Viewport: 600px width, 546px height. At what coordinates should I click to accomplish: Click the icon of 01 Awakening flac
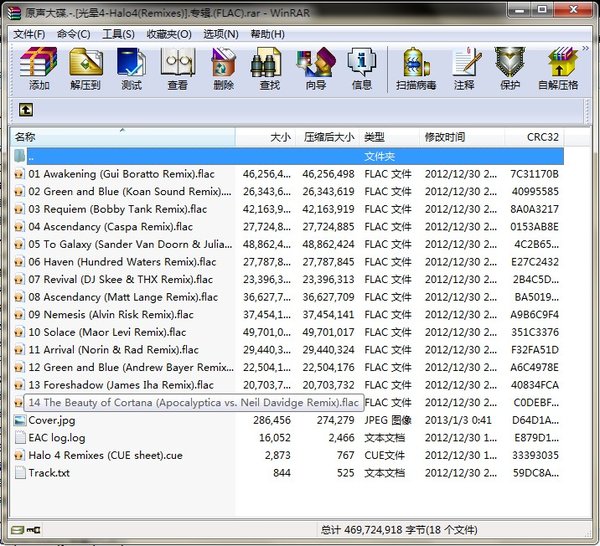(19, 174)
